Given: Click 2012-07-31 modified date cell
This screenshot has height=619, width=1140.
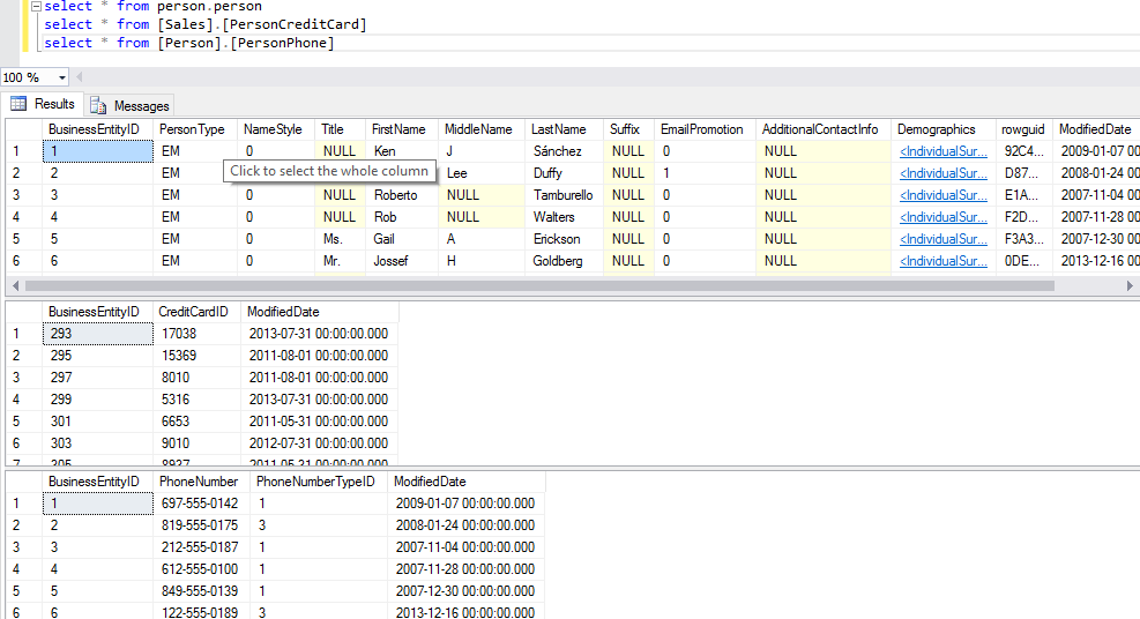Looking at the screenshot, I should (x=318, y=443).
